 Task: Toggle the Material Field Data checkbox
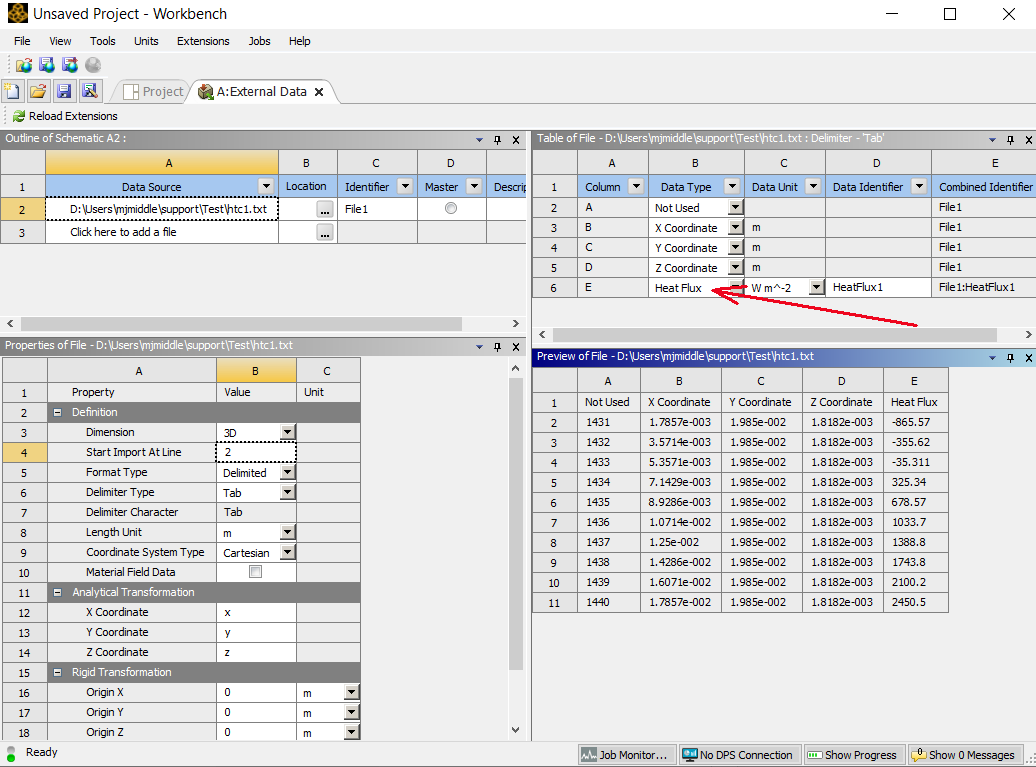tap(255, 571)
